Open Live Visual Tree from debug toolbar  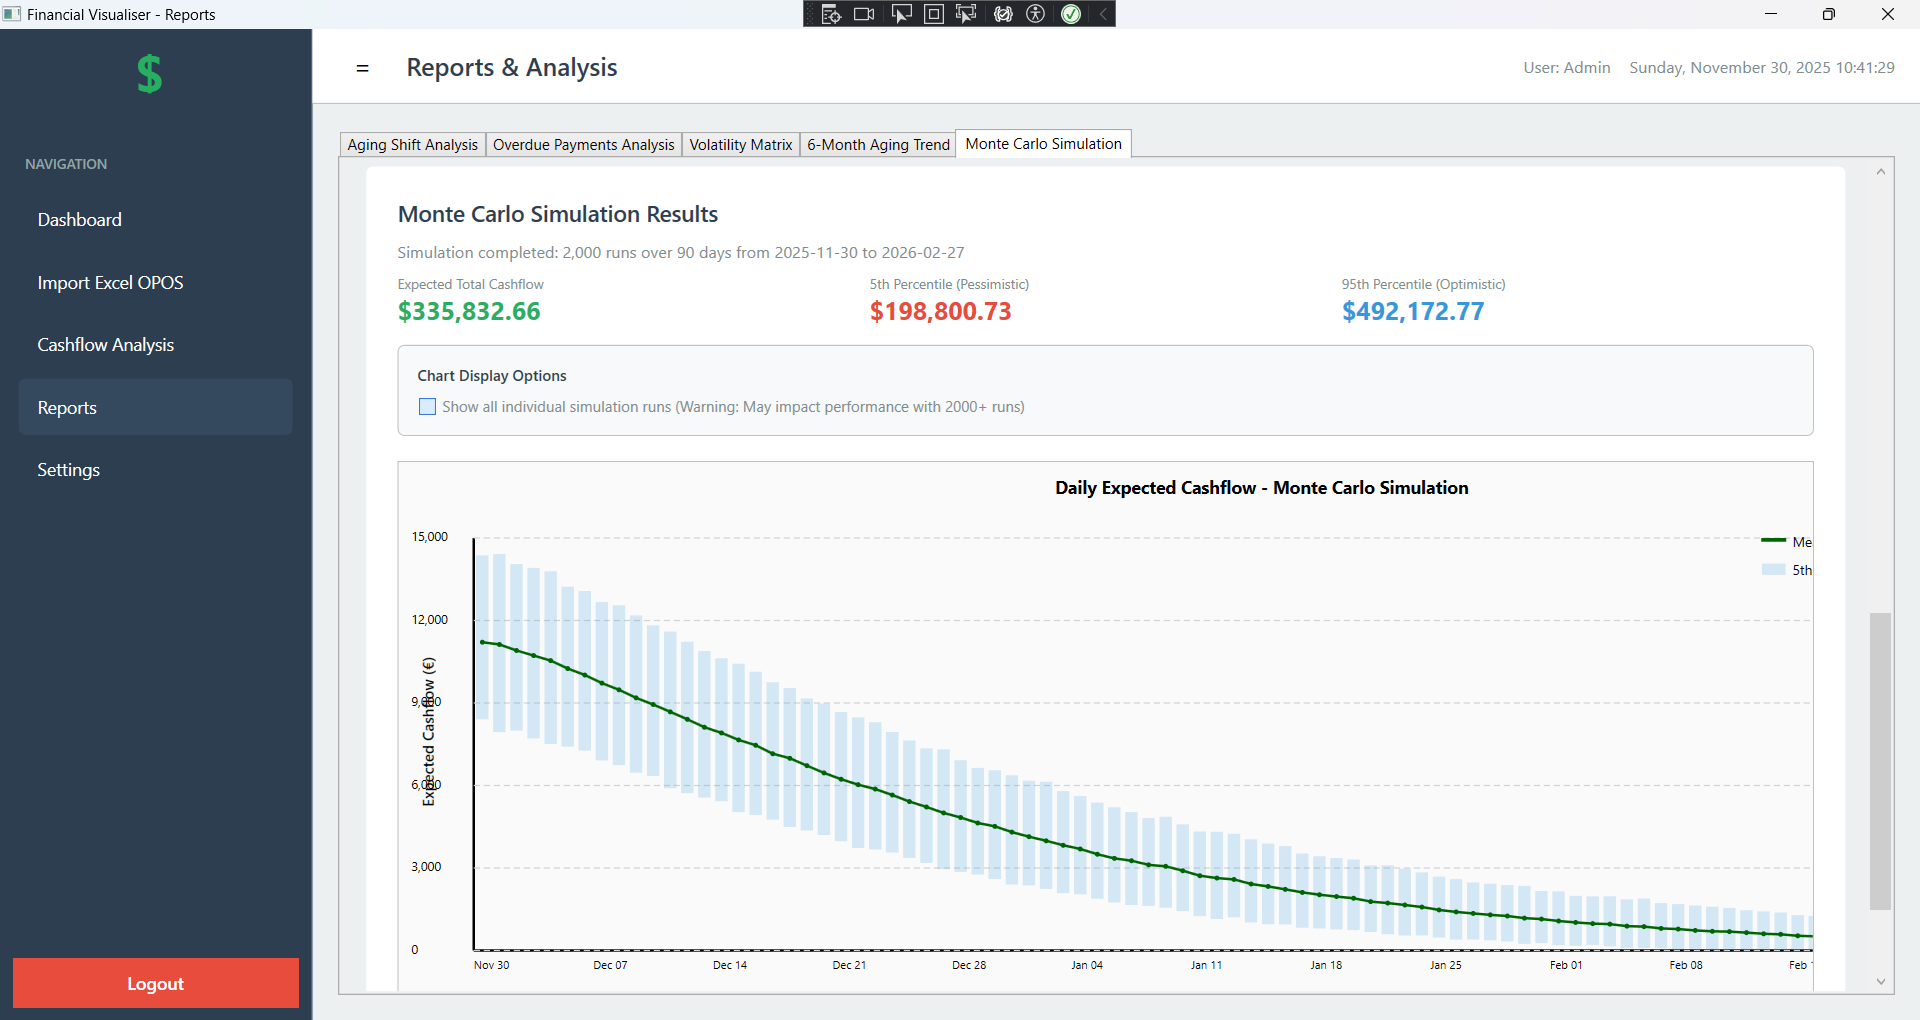[830, 14]
